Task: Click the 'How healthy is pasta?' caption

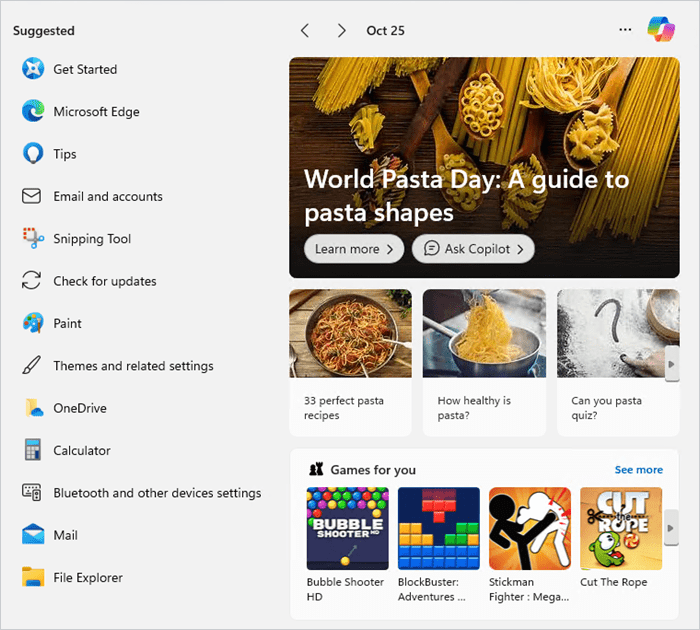Action: 474,408
